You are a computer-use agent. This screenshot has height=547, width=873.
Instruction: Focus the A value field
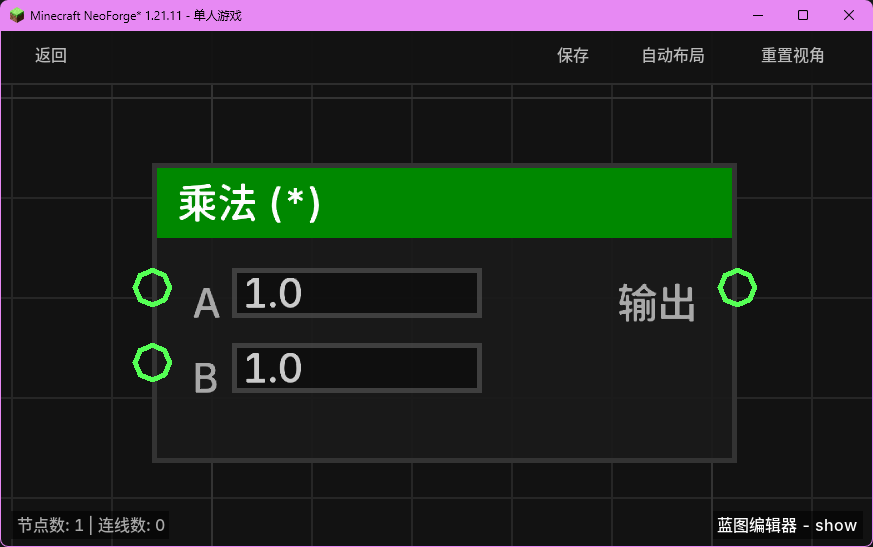coord(357,293)
